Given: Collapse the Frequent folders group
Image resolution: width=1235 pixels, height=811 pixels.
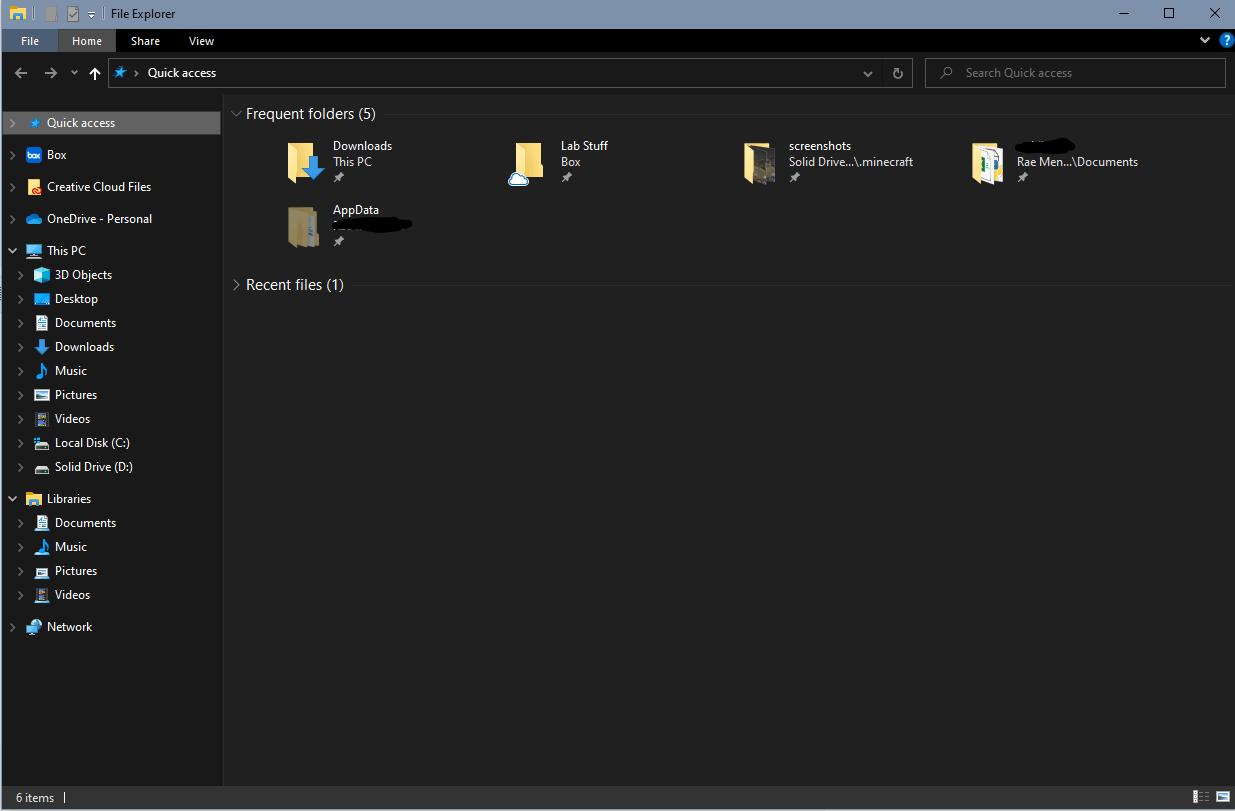Looking at the screenshot, I should (x=236, y=114).
